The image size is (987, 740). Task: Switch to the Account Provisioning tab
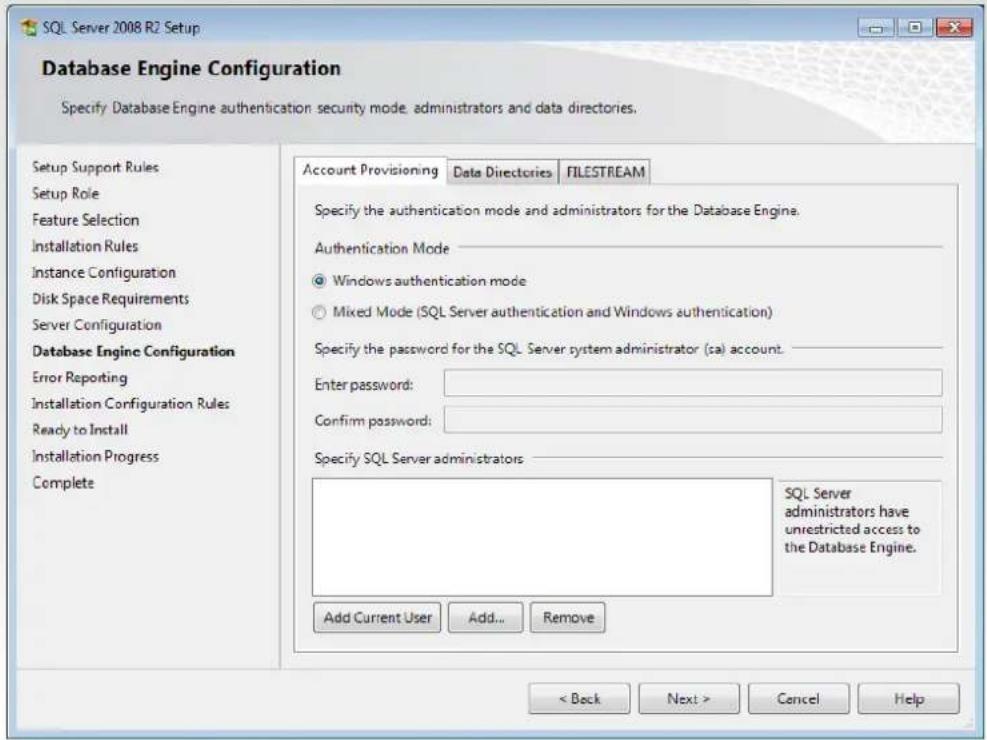[x=370, y=170]
